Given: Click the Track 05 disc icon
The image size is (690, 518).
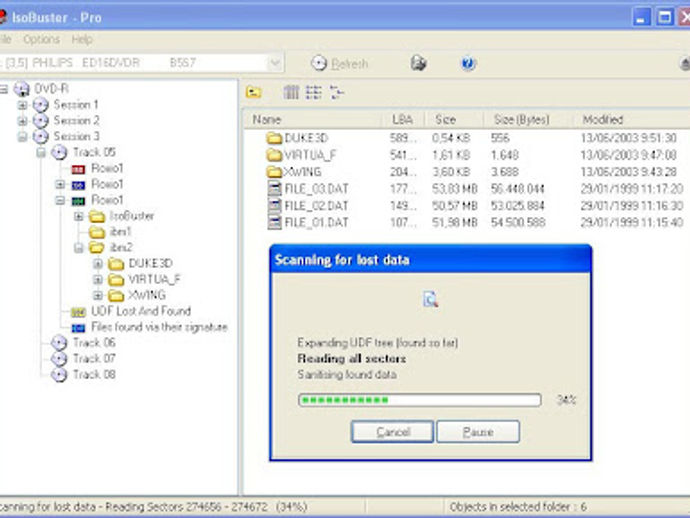Looking at the screenshot, I should (59, 153).
